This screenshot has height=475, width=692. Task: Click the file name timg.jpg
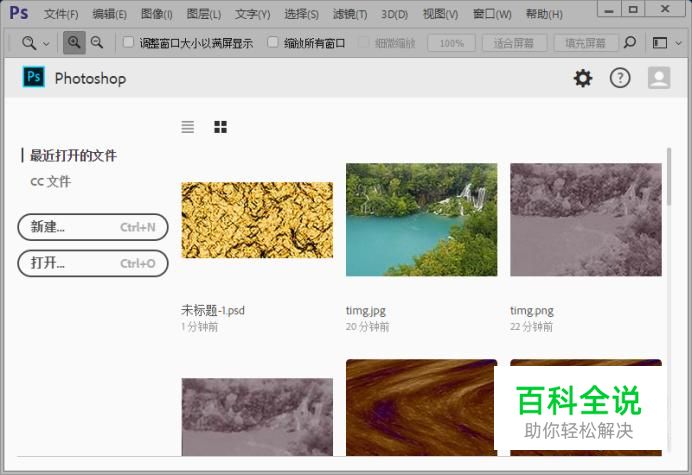[366, 311]
